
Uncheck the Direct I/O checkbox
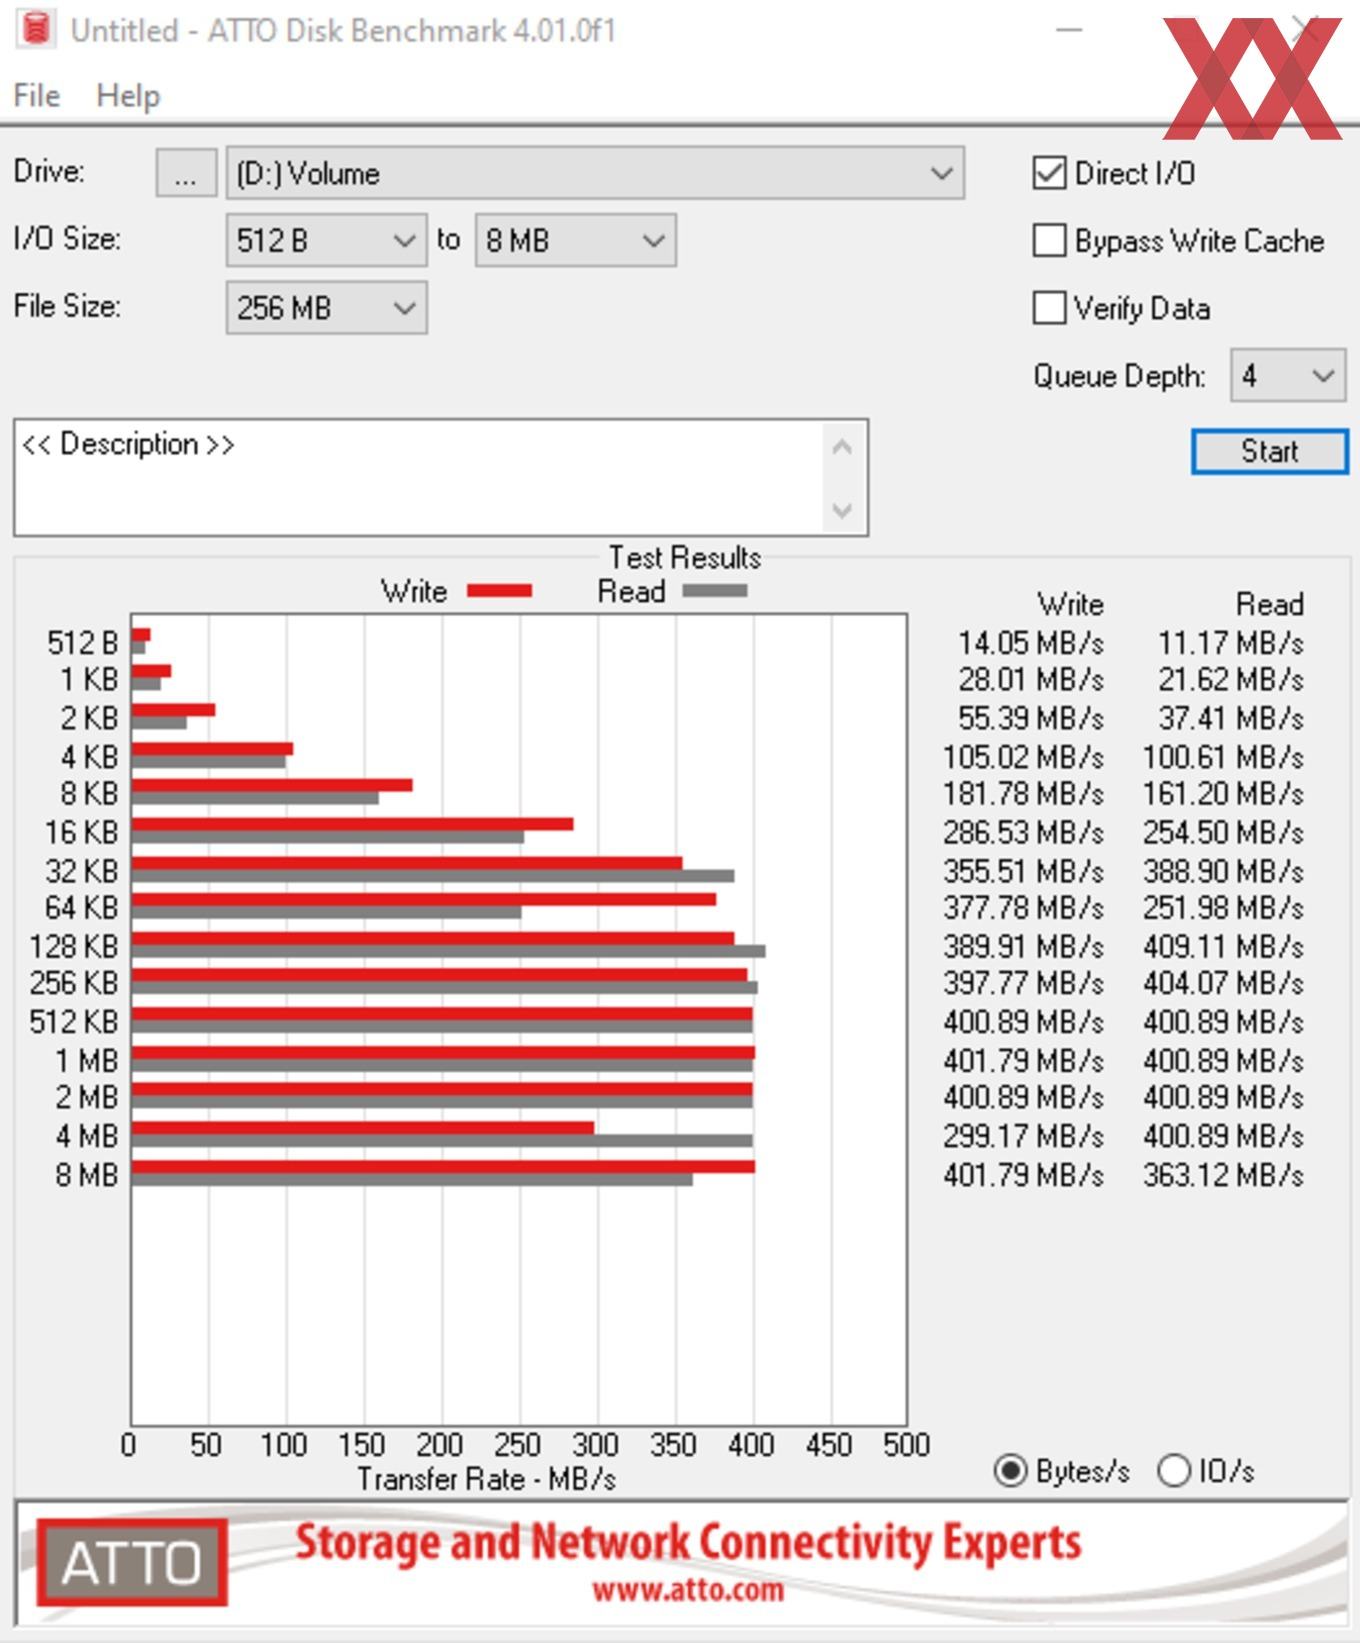[x=1049, y=173]
